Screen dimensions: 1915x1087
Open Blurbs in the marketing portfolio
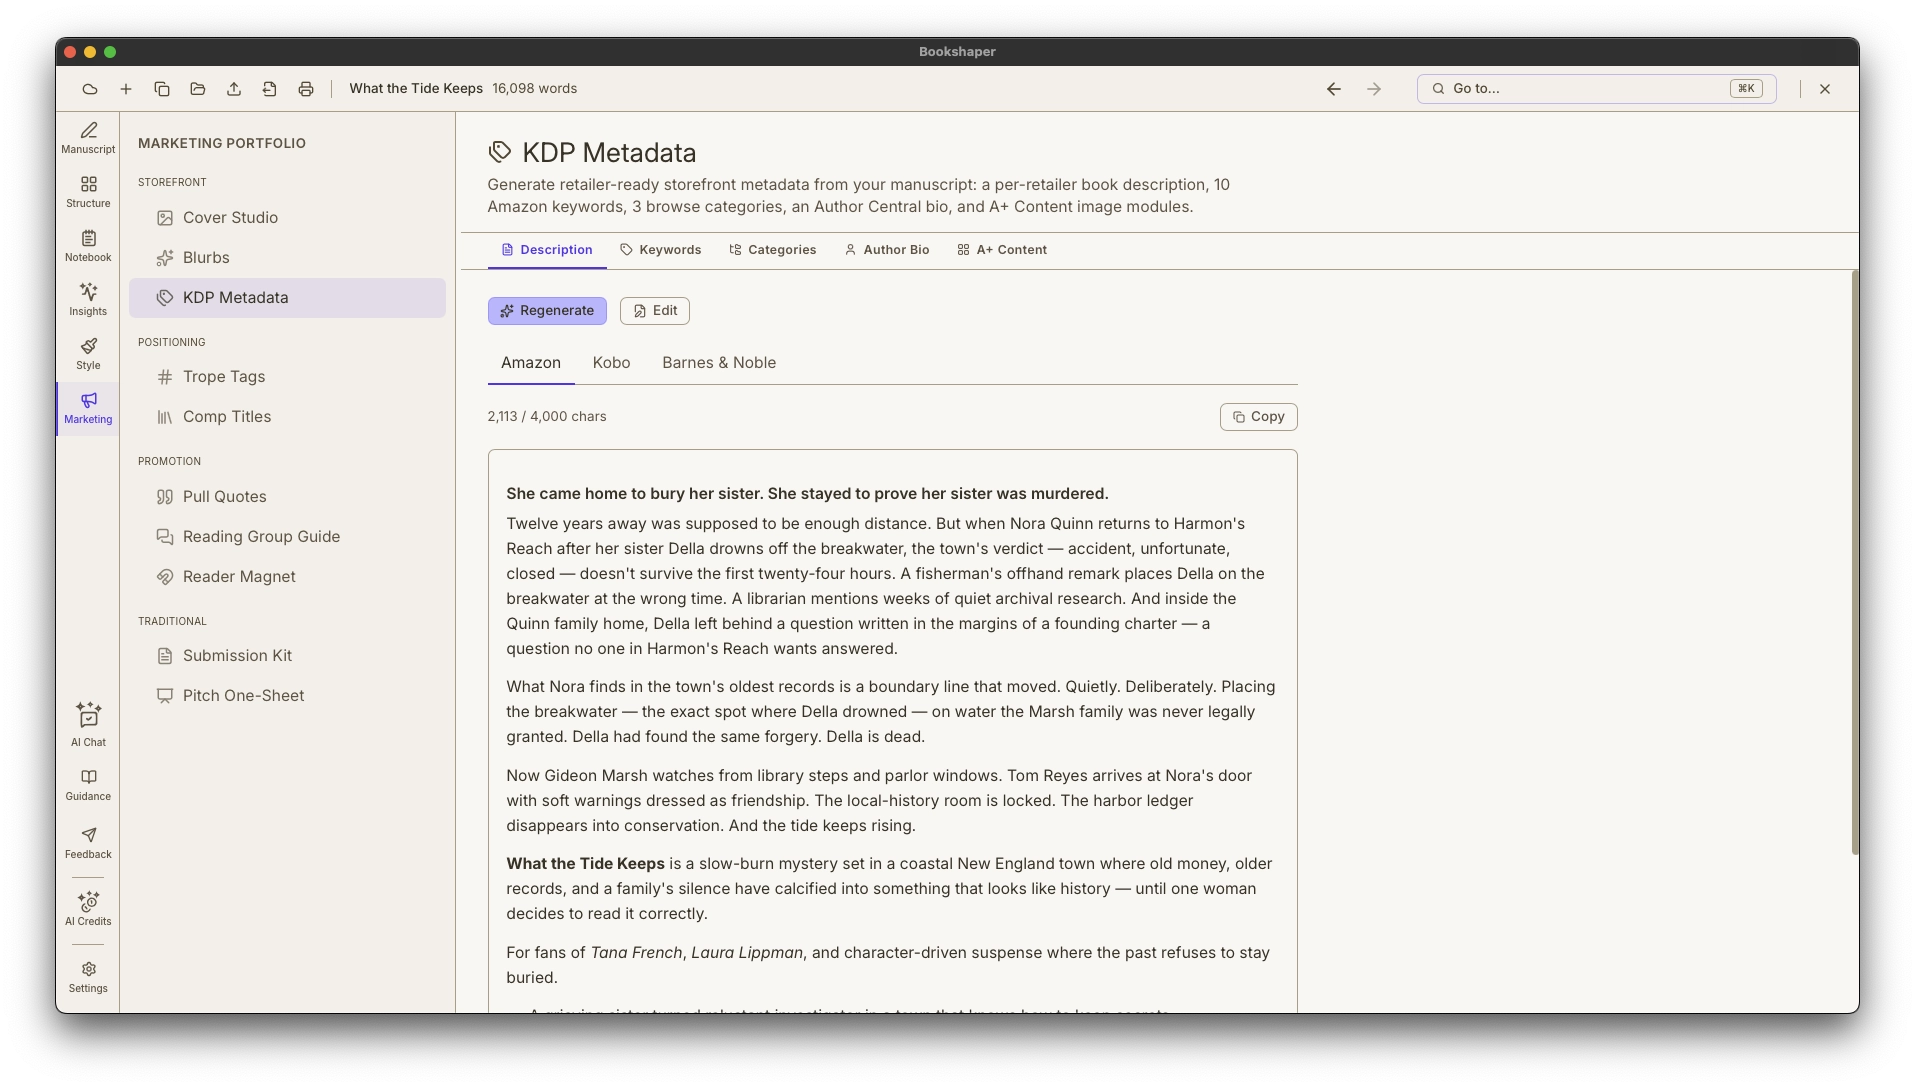click(x=287, y=258)
